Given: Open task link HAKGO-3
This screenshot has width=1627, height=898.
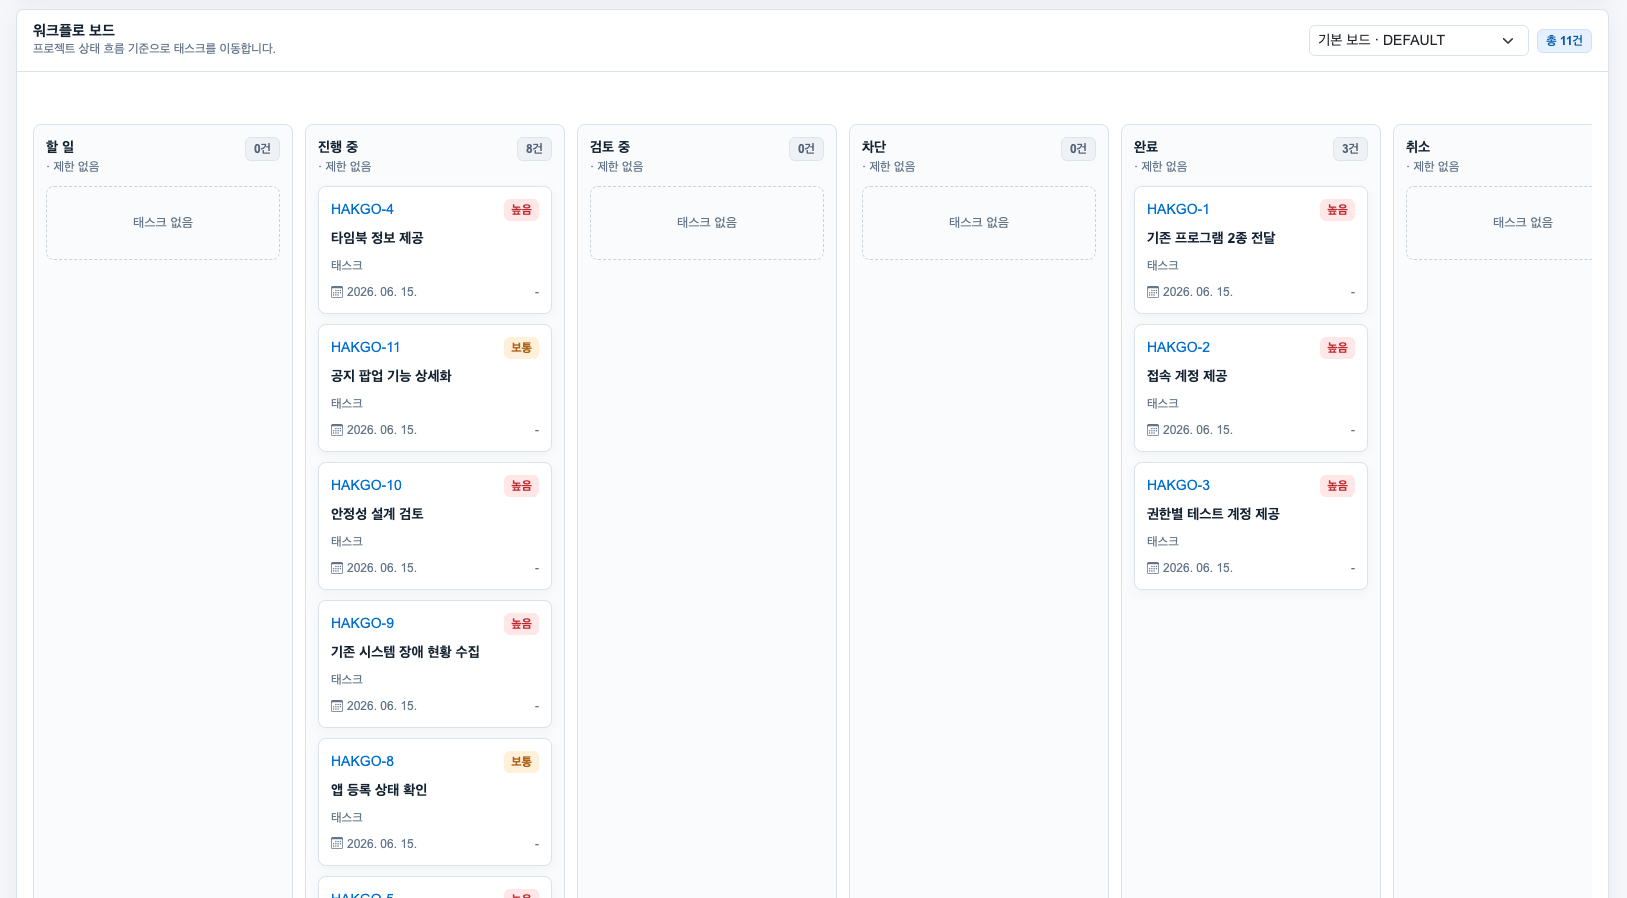Looking at the screenshot, I should 1178,485.
